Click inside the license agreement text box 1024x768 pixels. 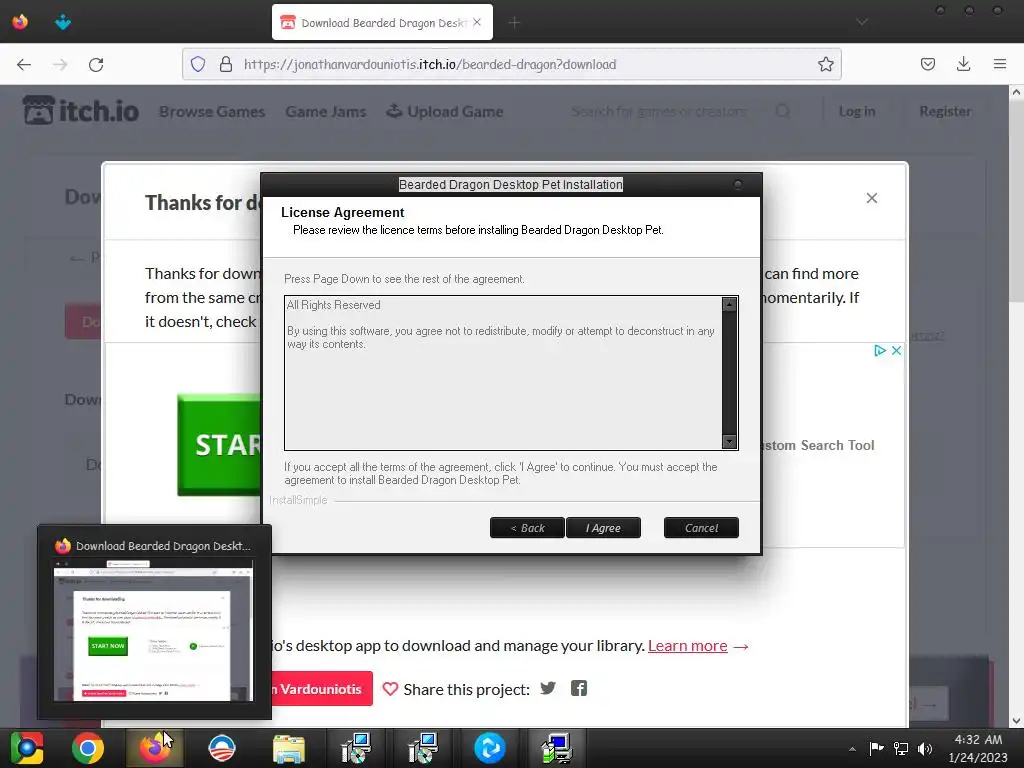tap(503, 373)
